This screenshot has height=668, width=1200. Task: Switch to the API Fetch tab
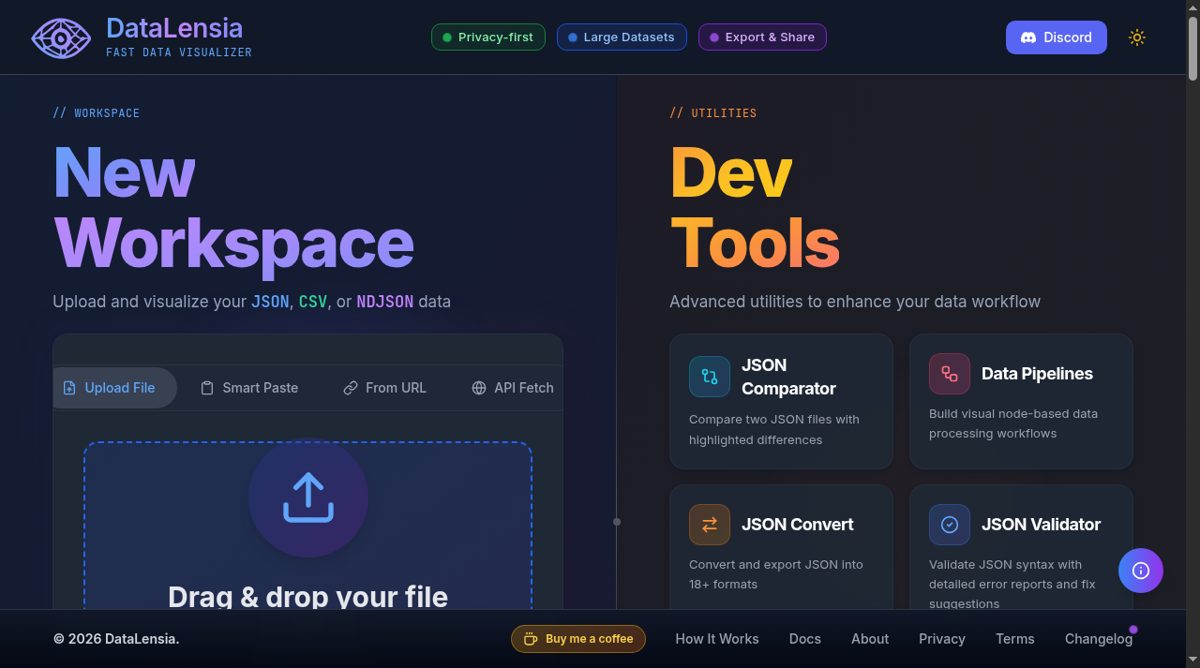pyautogui.click(x=512, y=388)
